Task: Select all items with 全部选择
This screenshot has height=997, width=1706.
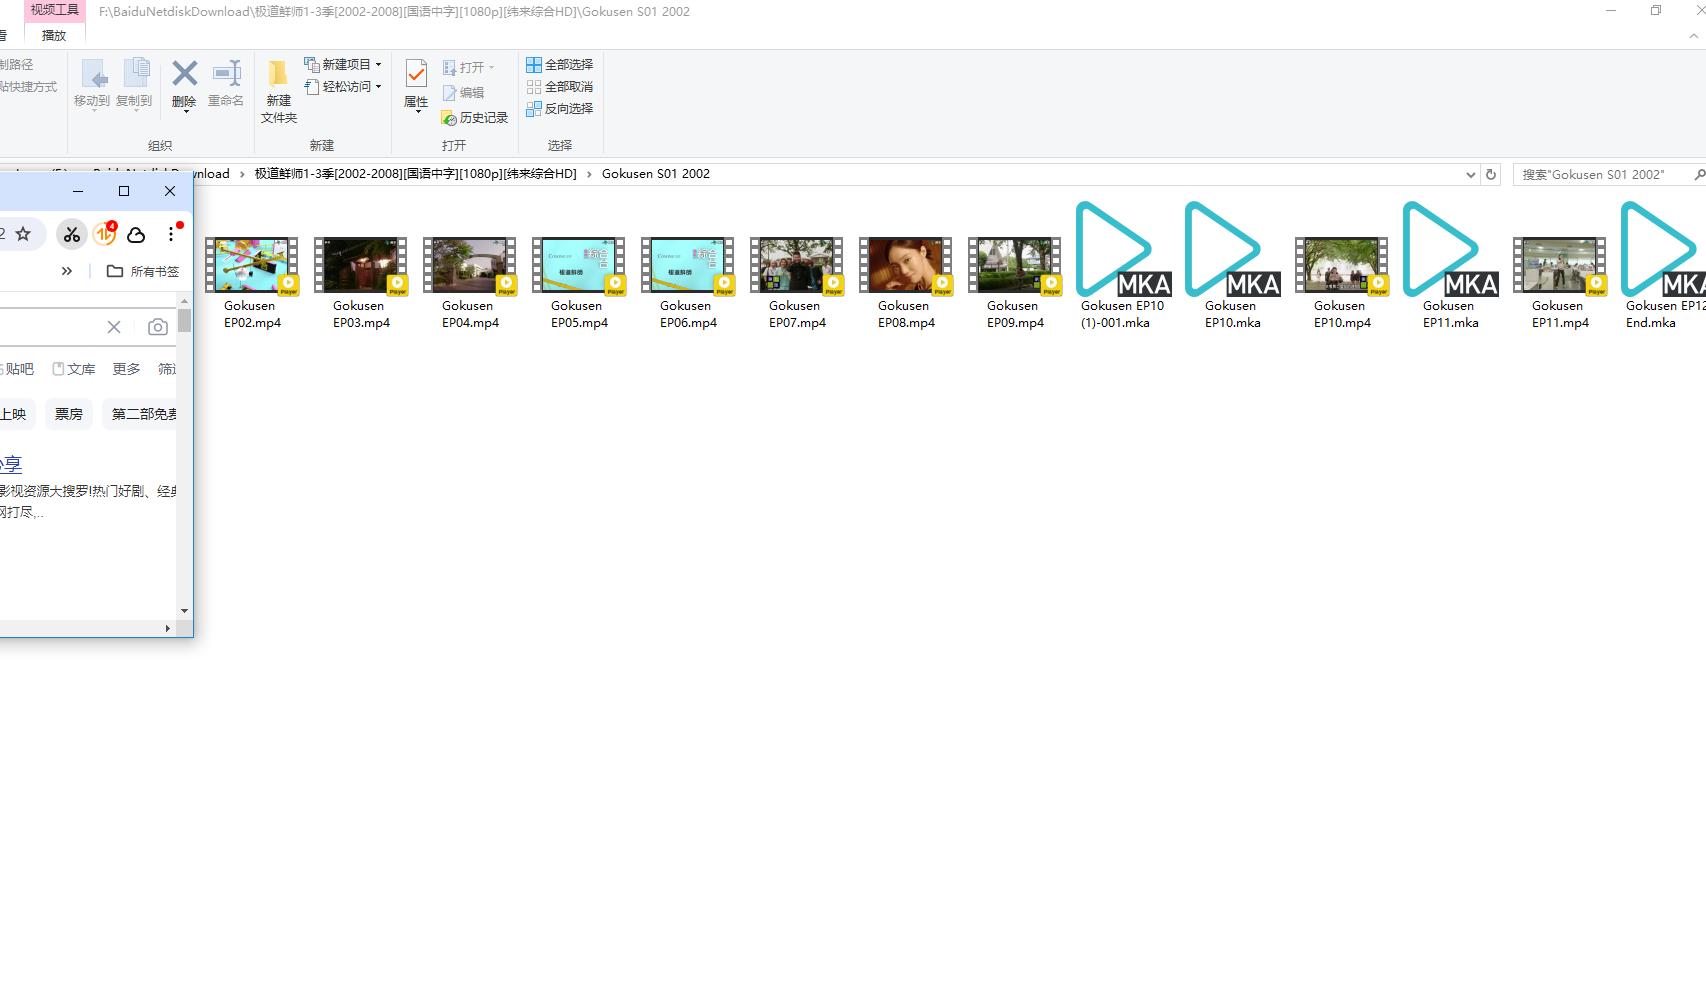Action: (560, 65)
